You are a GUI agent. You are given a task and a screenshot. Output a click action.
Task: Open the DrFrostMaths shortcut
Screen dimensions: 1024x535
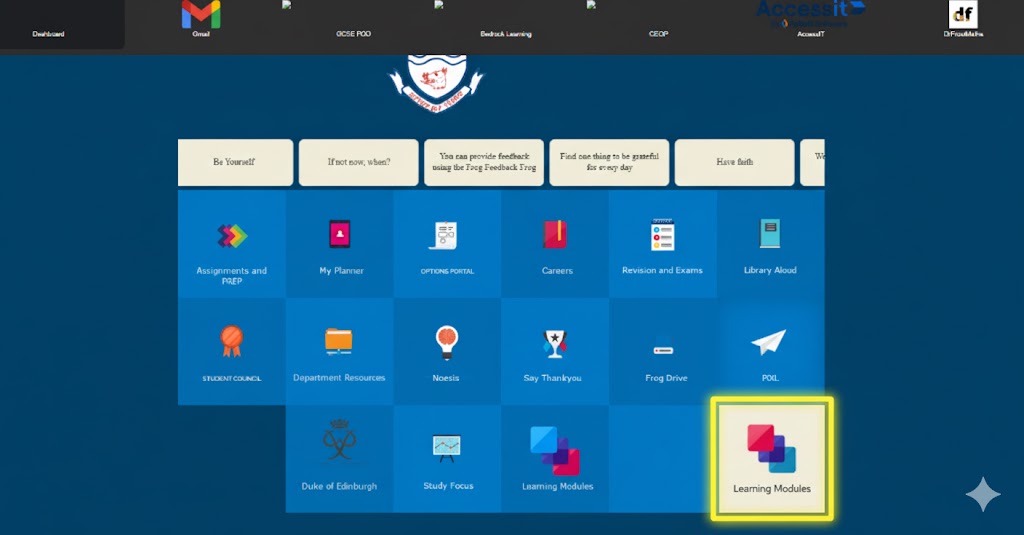coord(963,20)
